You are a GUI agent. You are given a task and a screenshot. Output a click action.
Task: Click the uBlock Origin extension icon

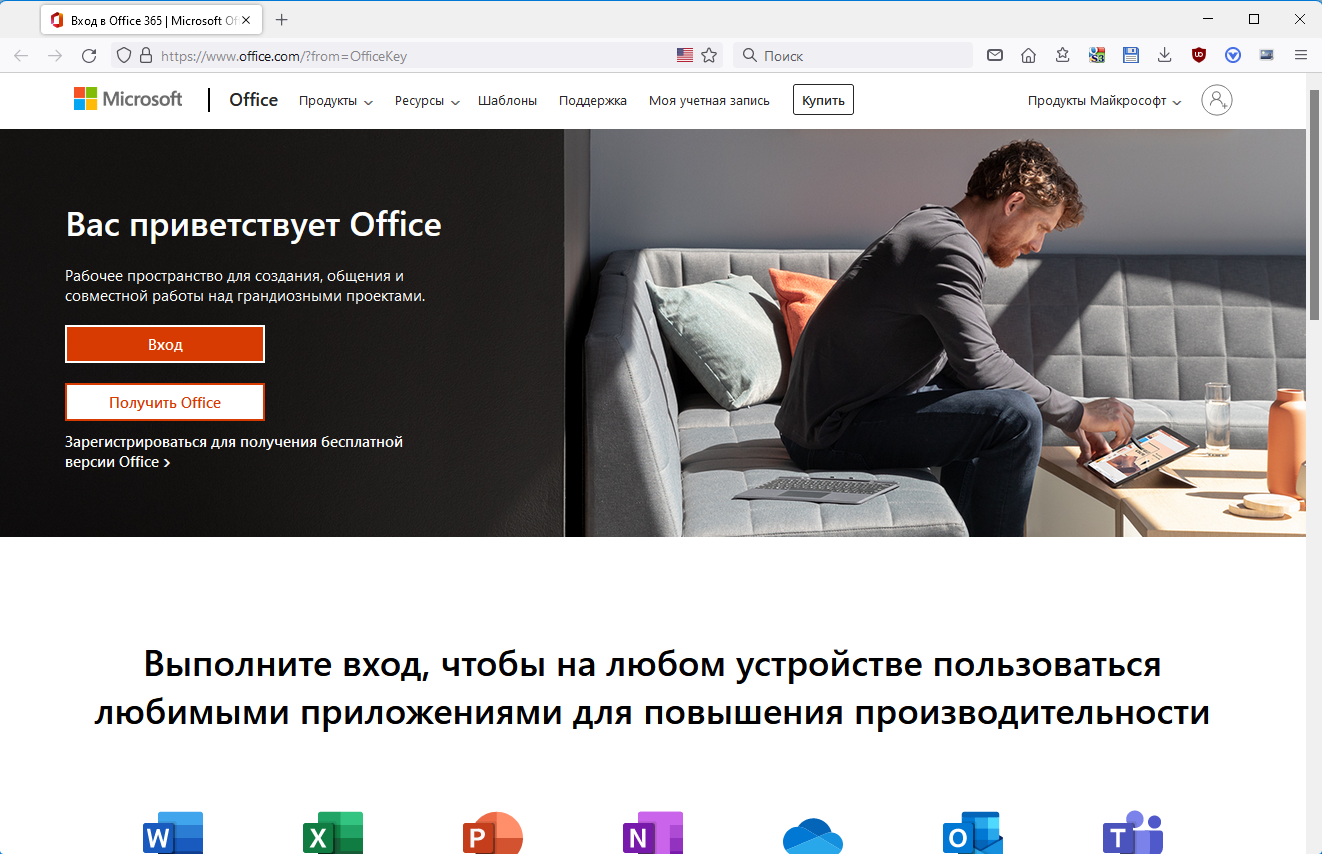click(1198, 56)
